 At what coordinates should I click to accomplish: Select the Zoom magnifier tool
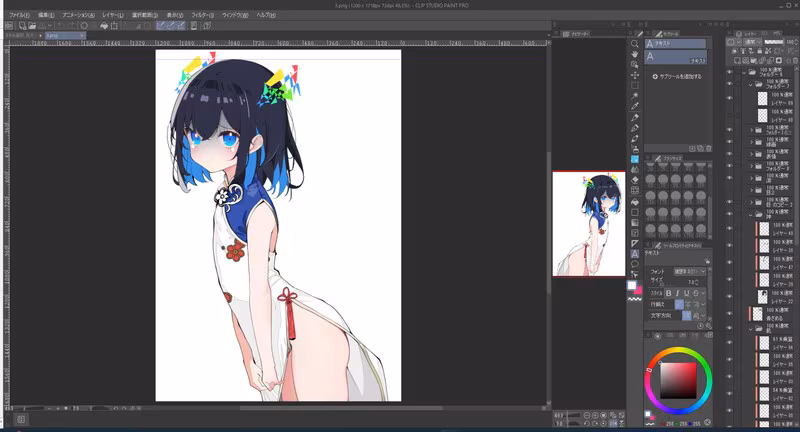(635, 44)
